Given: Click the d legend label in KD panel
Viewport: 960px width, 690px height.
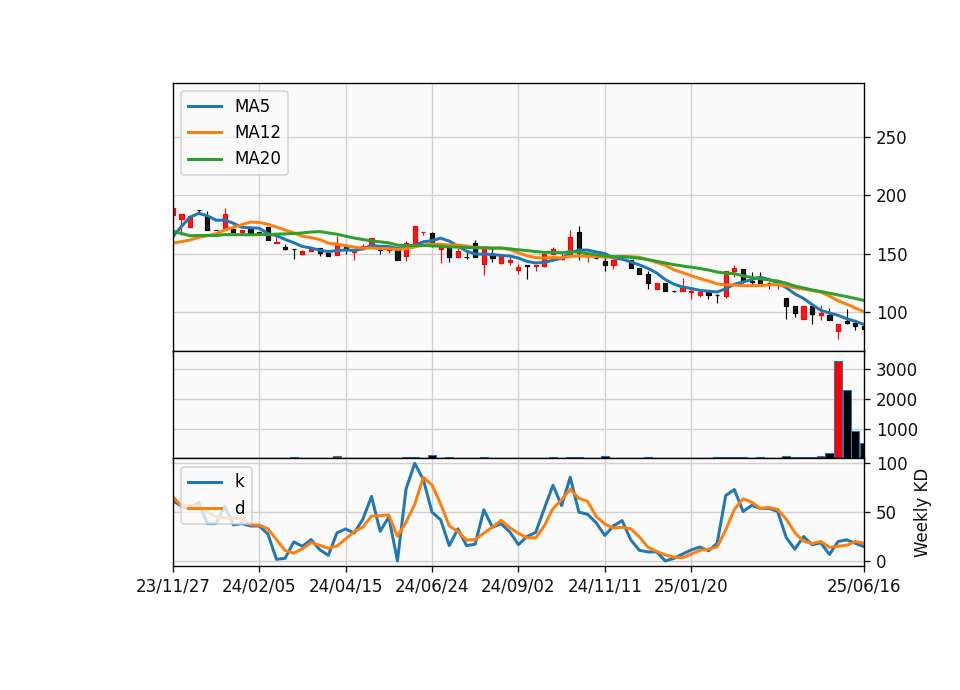Looking at the screenshot, I should (x=240, y=508).
